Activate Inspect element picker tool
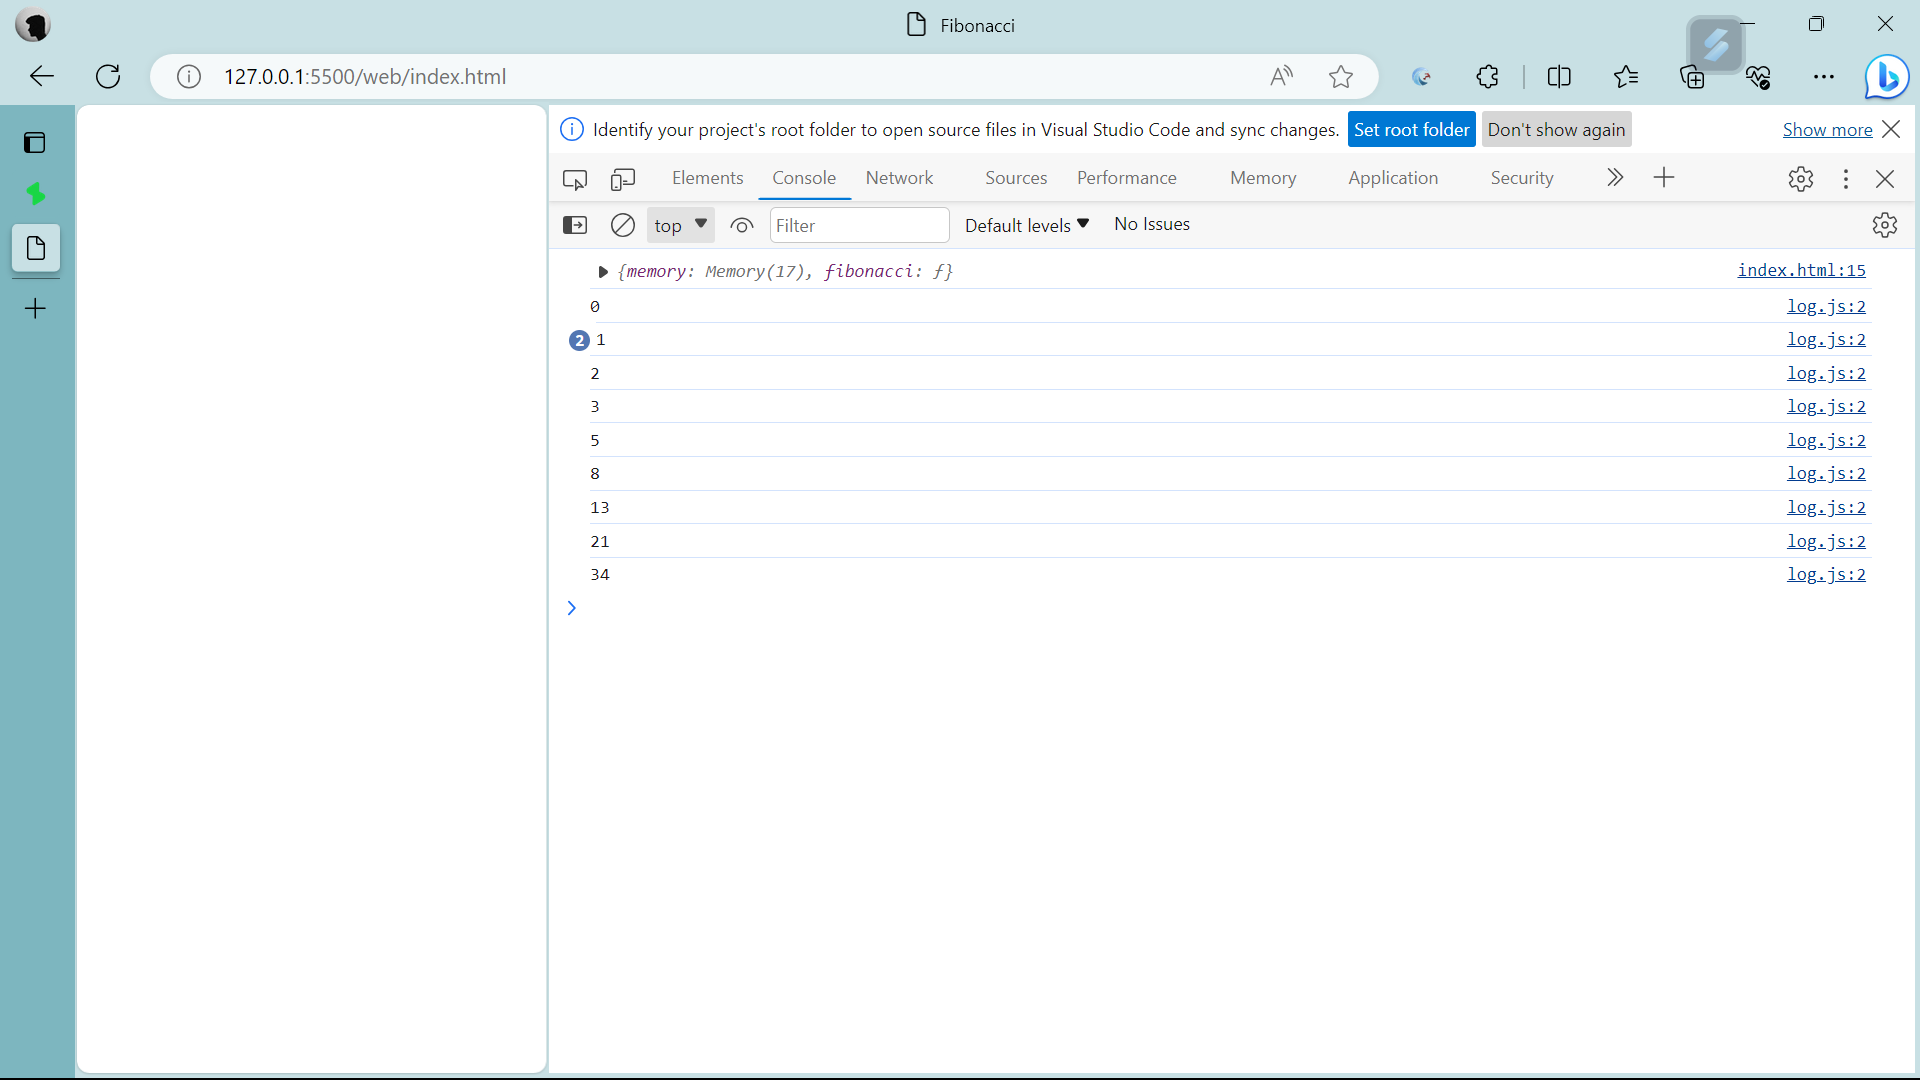The width and height of the screenshot is (1920, 1080). click(575, 179)
